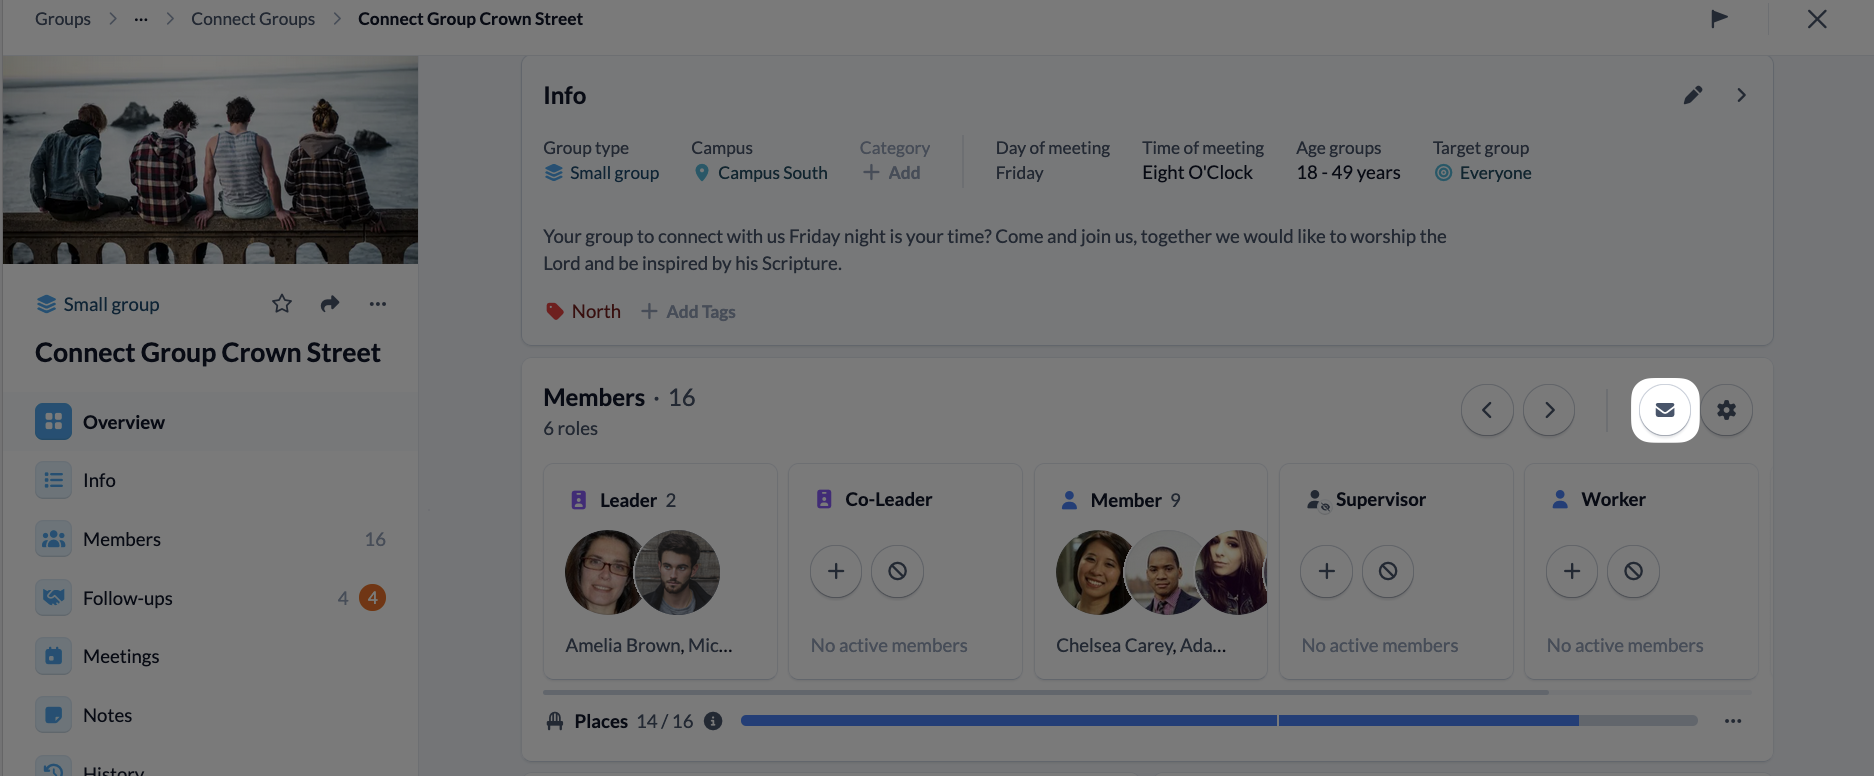Click the Places info icon

coord(713,721)
